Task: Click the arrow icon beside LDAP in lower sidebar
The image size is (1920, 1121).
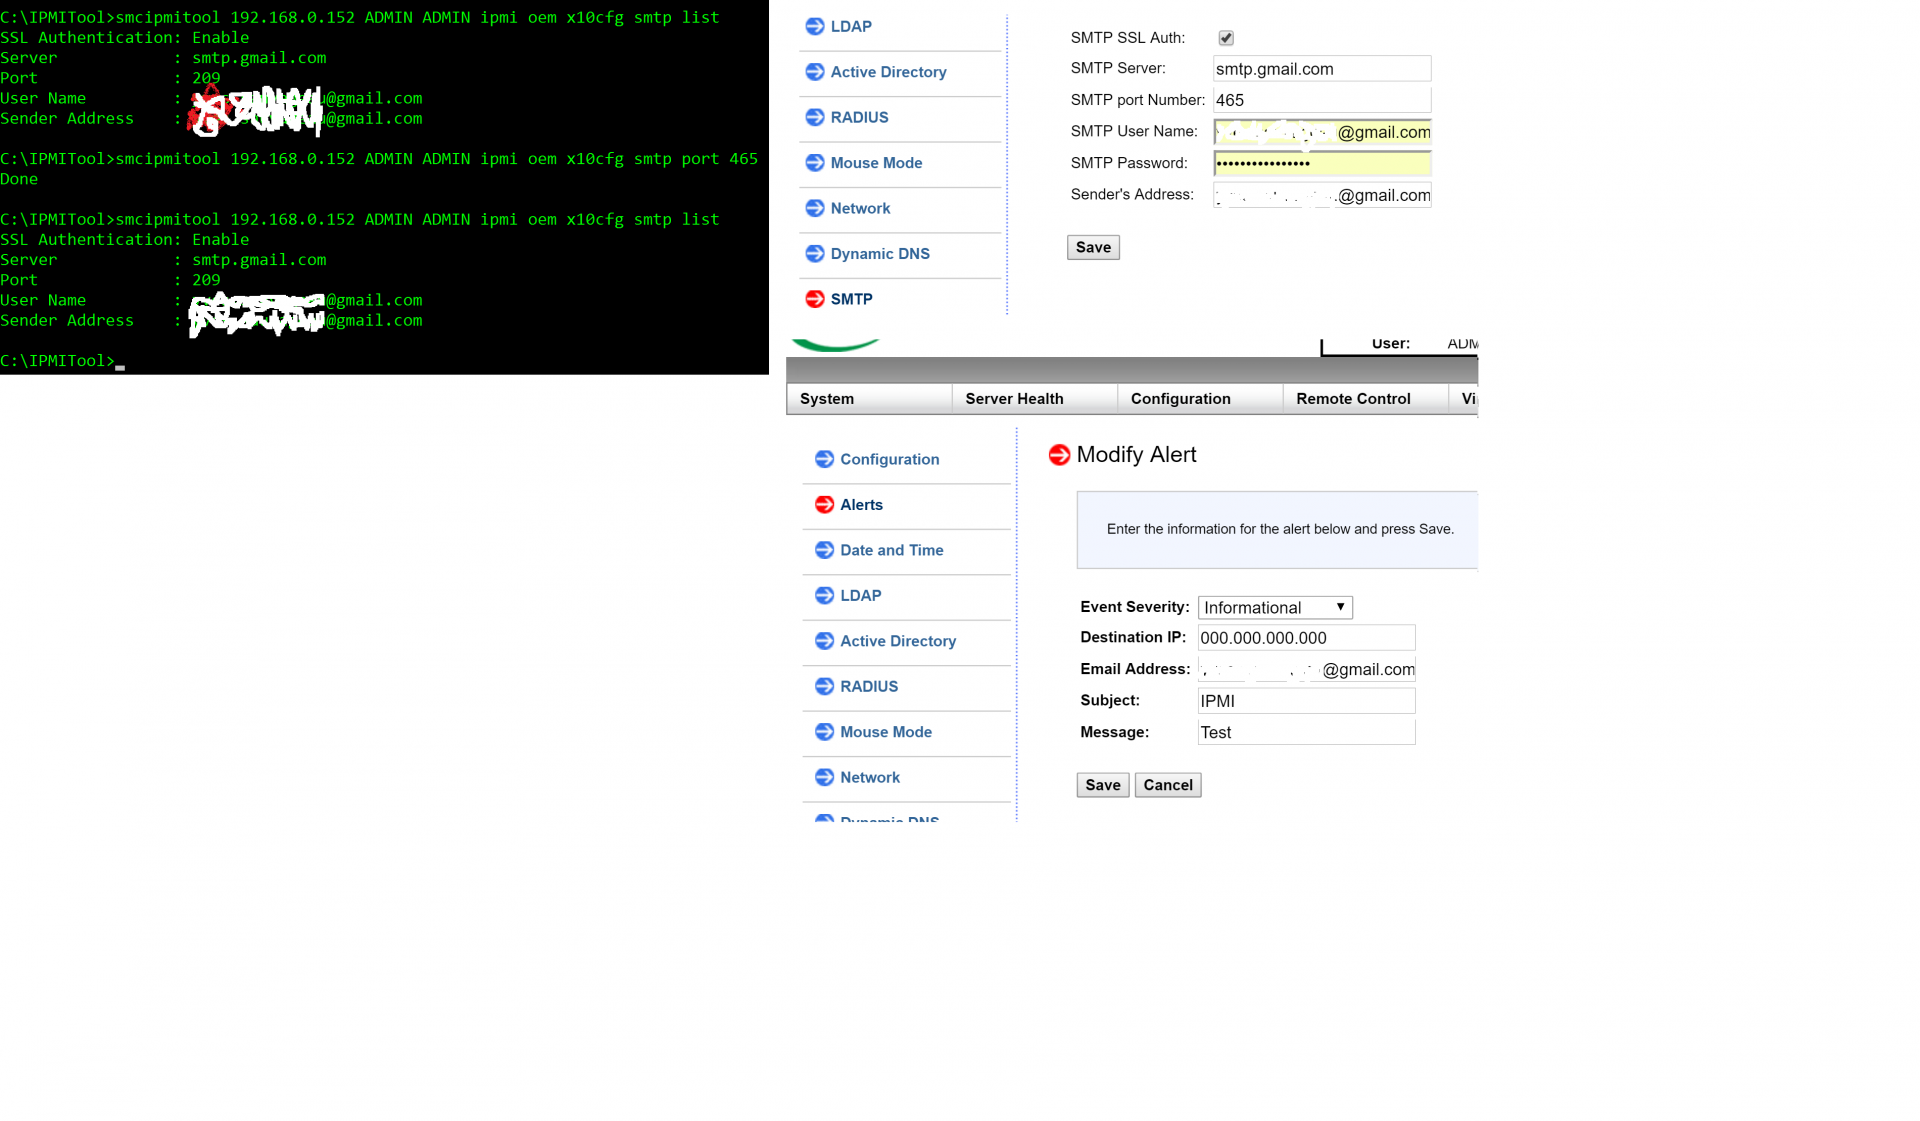Action: tap(824, 596)
